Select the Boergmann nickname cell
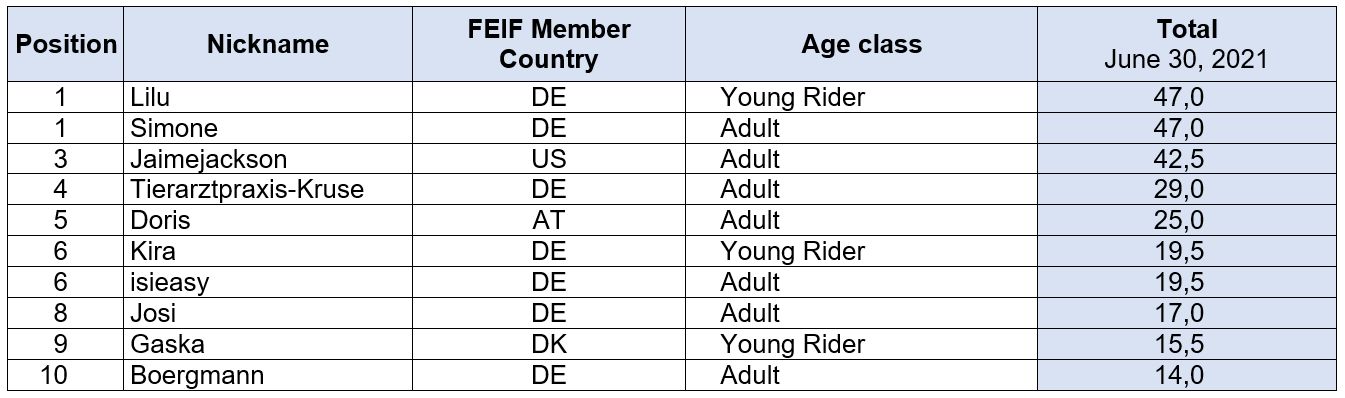Viewport: 1345px width, 398px height. pos(268,375)
